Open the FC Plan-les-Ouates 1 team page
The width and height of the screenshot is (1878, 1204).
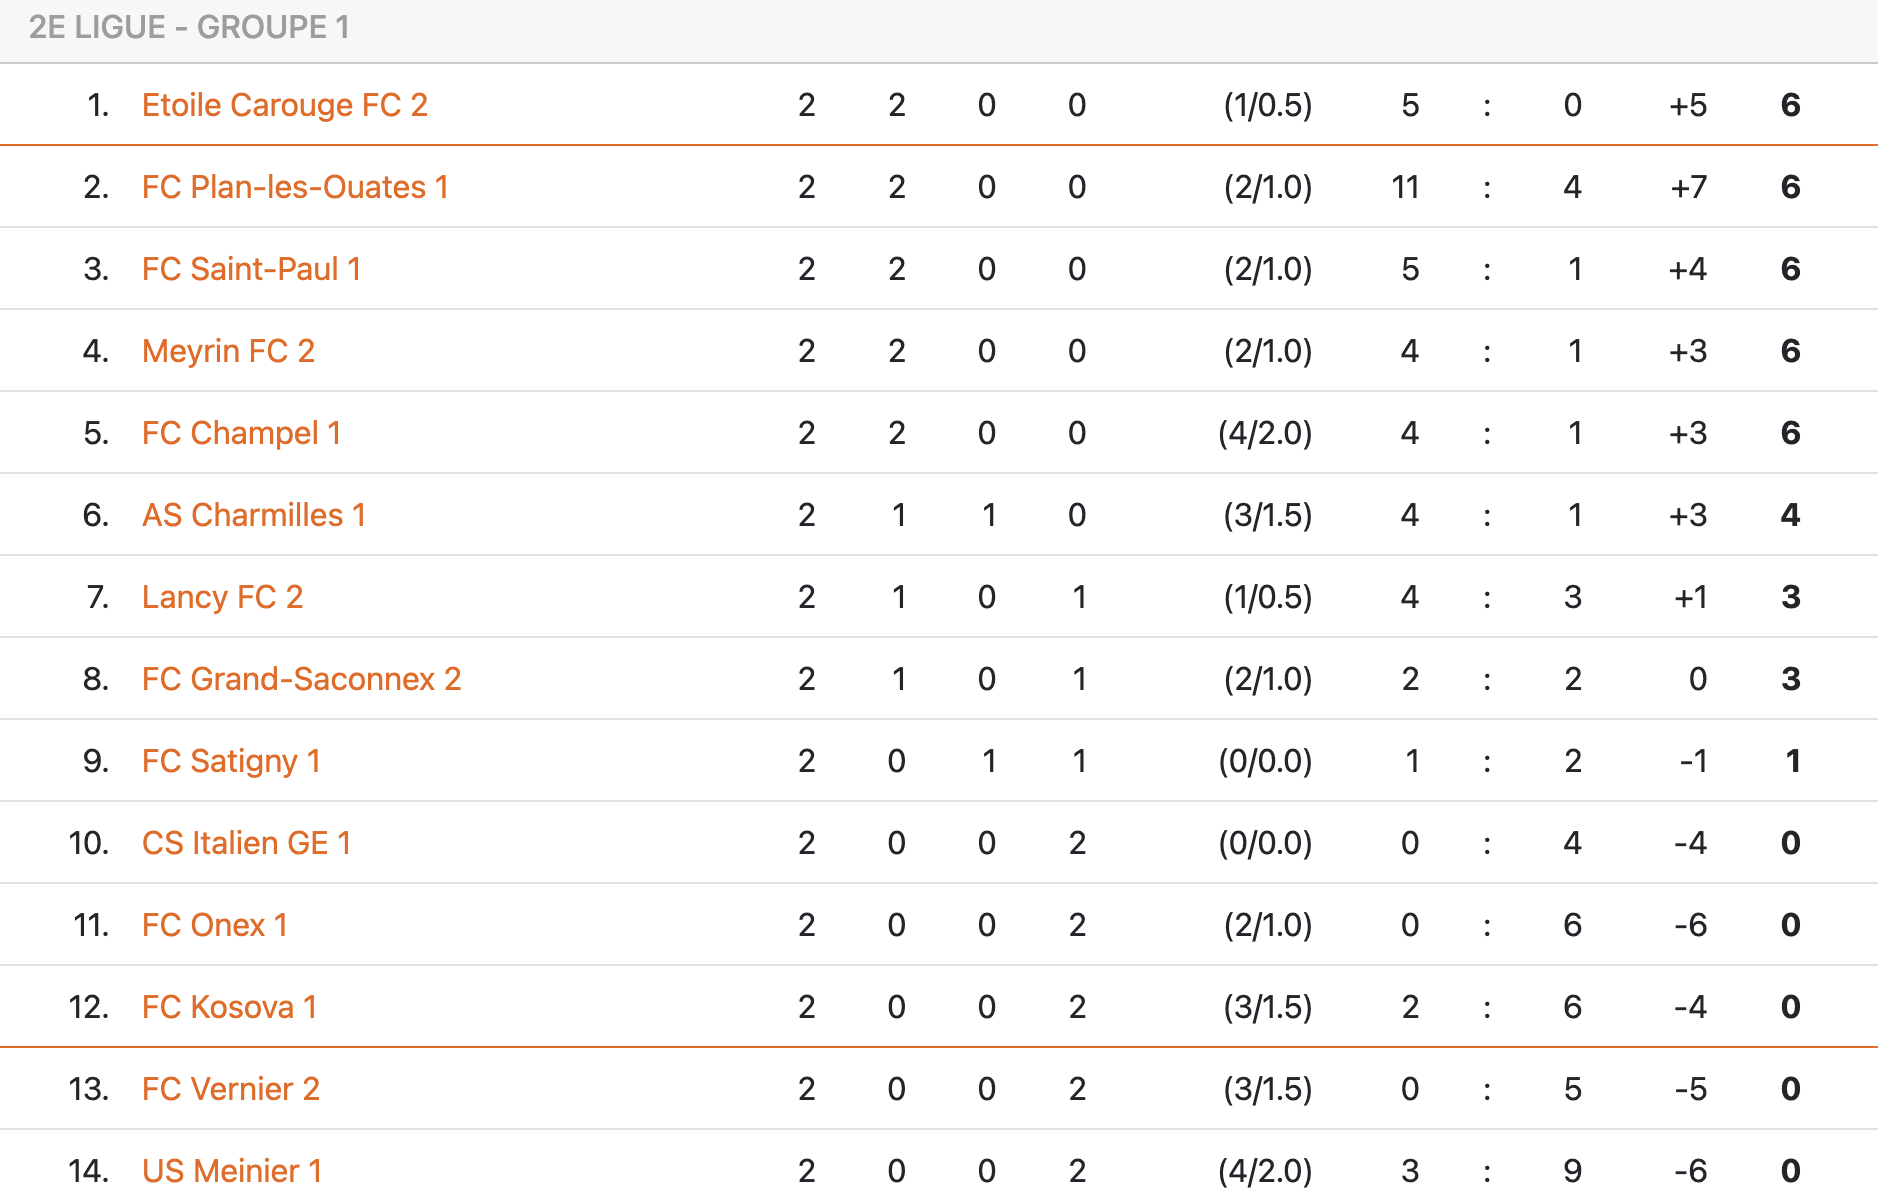295,187
